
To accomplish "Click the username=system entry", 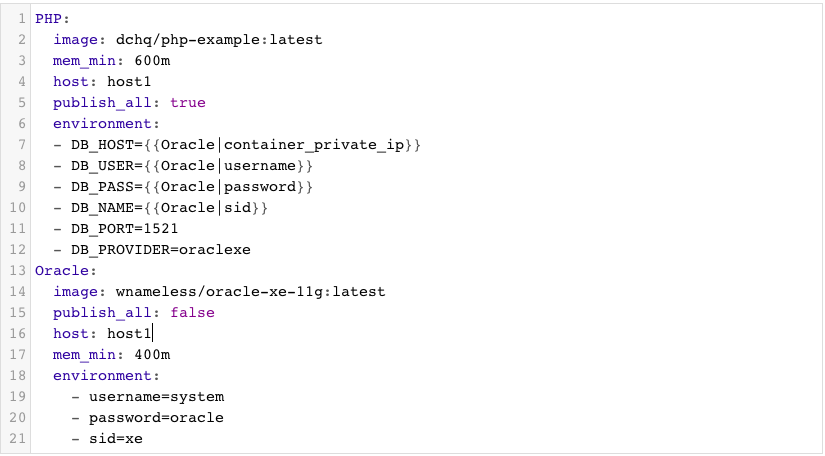I will tap(156, 397).
